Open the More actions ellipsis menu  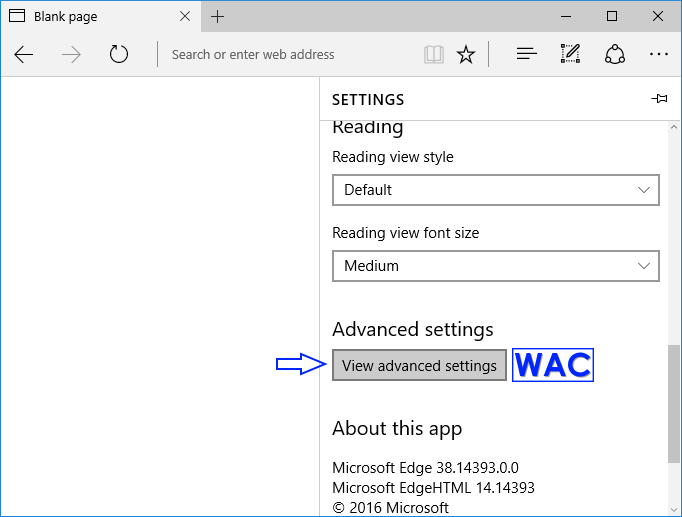pyautogui.click(x=659, y=54)
